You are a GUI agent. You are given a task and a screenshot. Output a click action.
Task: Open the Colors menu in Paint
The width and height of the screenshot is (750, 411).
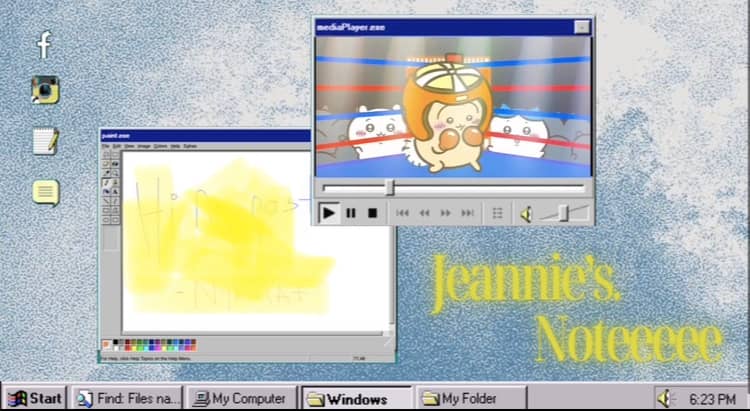click(160, 146)
